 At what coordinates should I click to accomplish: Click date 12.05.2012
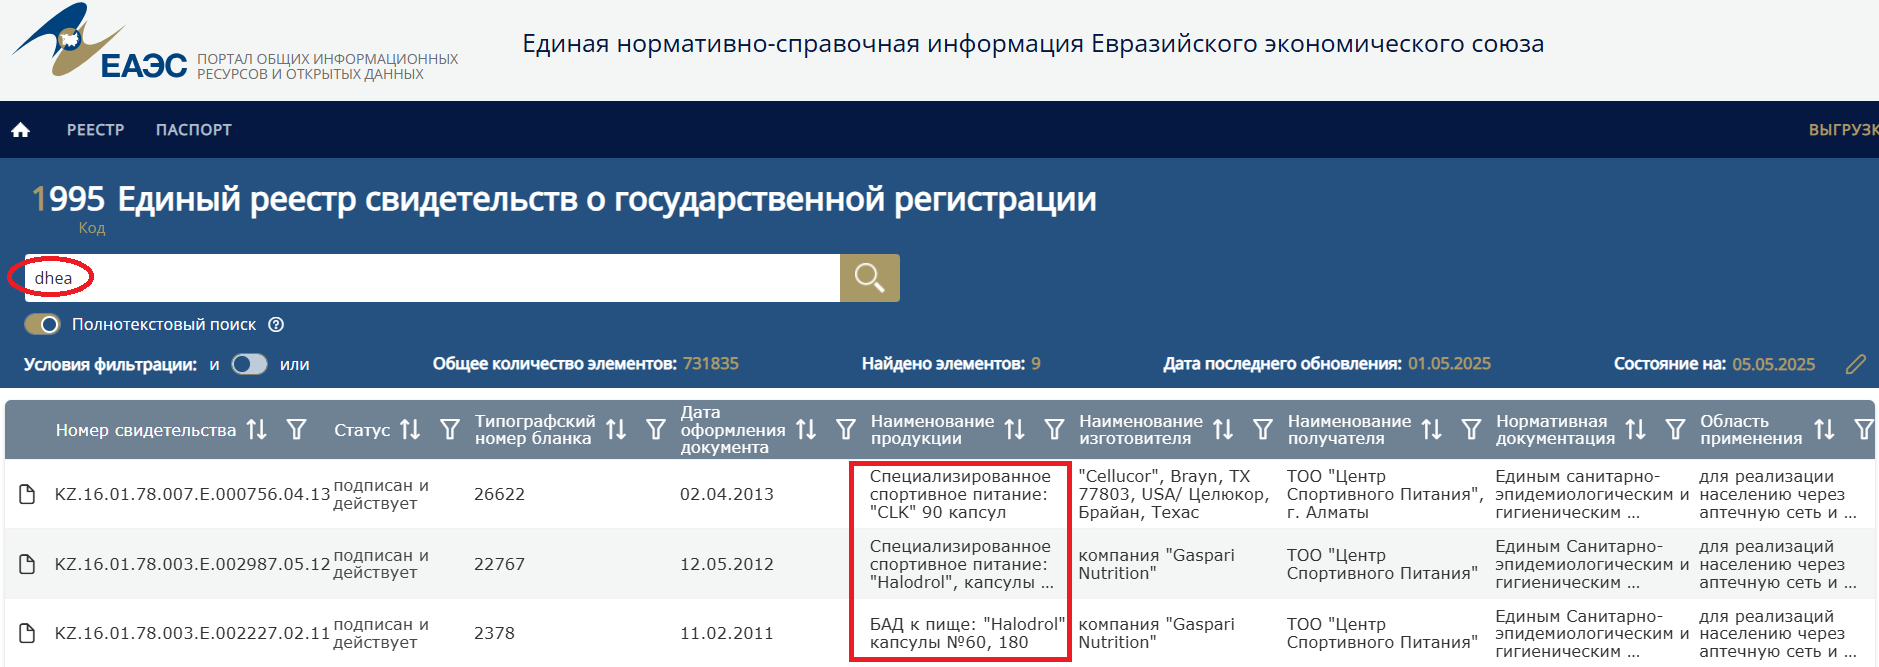pos(727,564)
